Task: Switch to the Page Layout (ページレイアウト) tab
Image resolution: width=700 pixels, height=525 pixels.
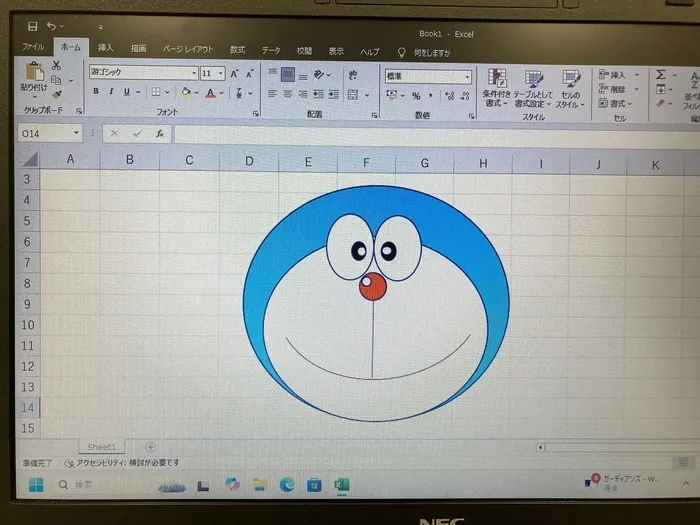Action: (188, 49)
